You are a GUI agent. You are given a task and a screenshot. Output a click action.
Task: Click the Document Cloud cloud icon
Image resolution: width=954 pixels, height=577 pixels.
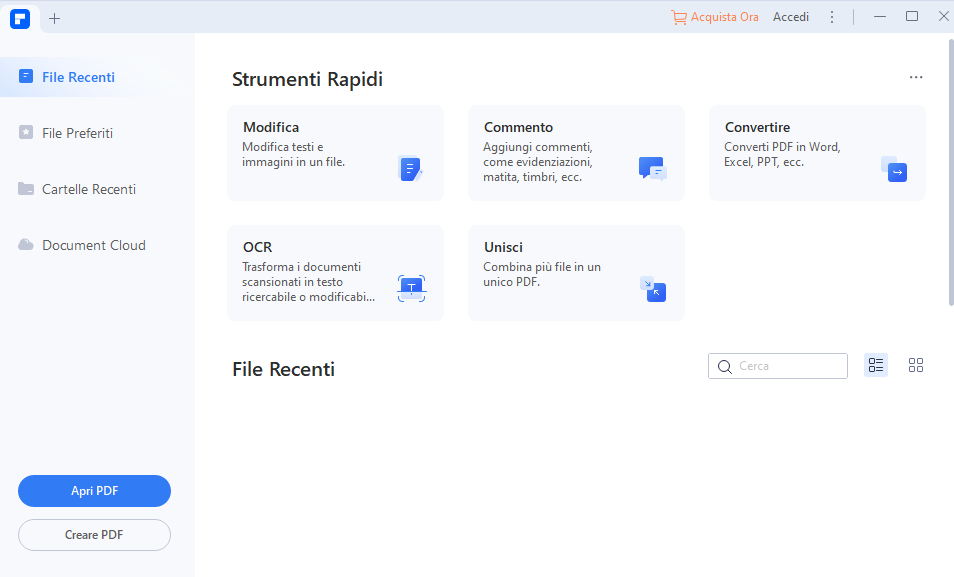click(x=26, y=245)
